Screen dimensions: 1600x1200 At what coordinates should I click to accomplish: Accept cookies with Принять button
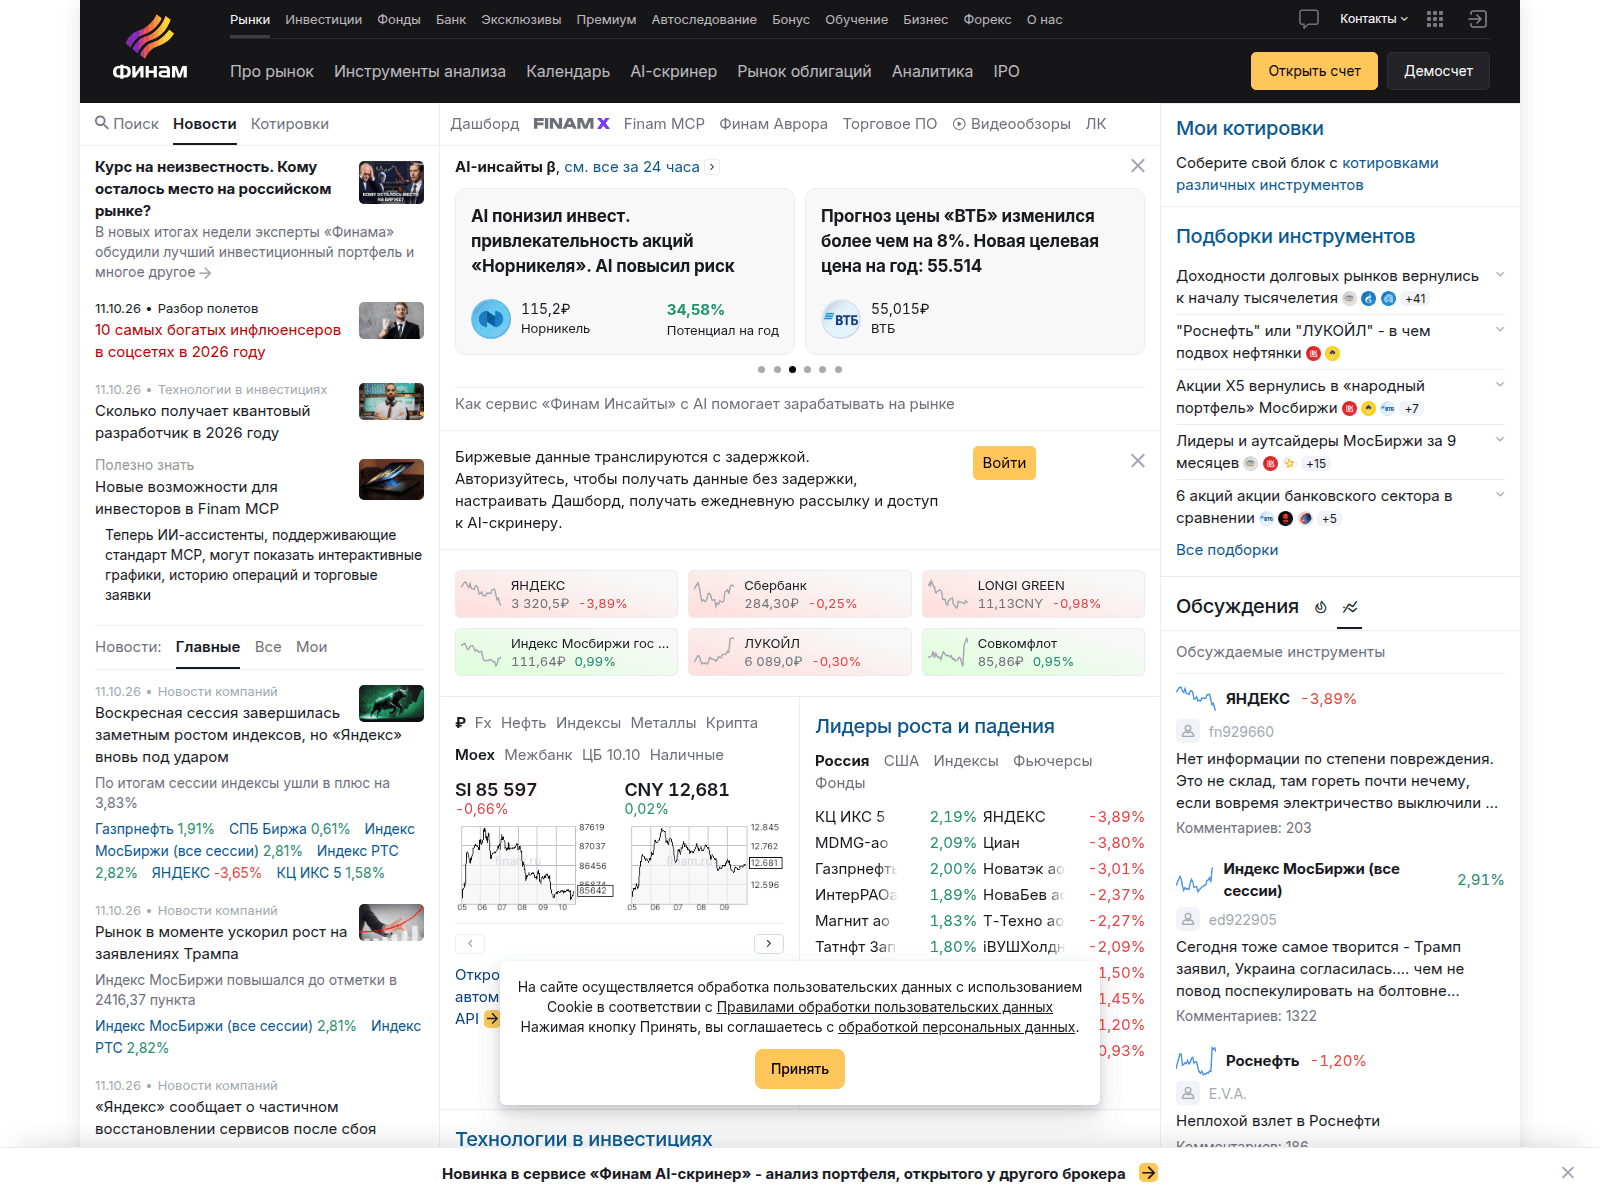pyautogui.click(x=800, y=1069)
